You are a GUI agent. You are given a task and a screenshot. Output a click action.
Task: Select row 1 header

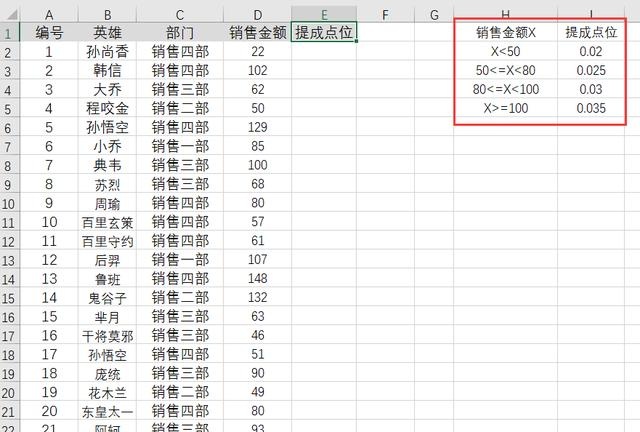pos(9,33)
